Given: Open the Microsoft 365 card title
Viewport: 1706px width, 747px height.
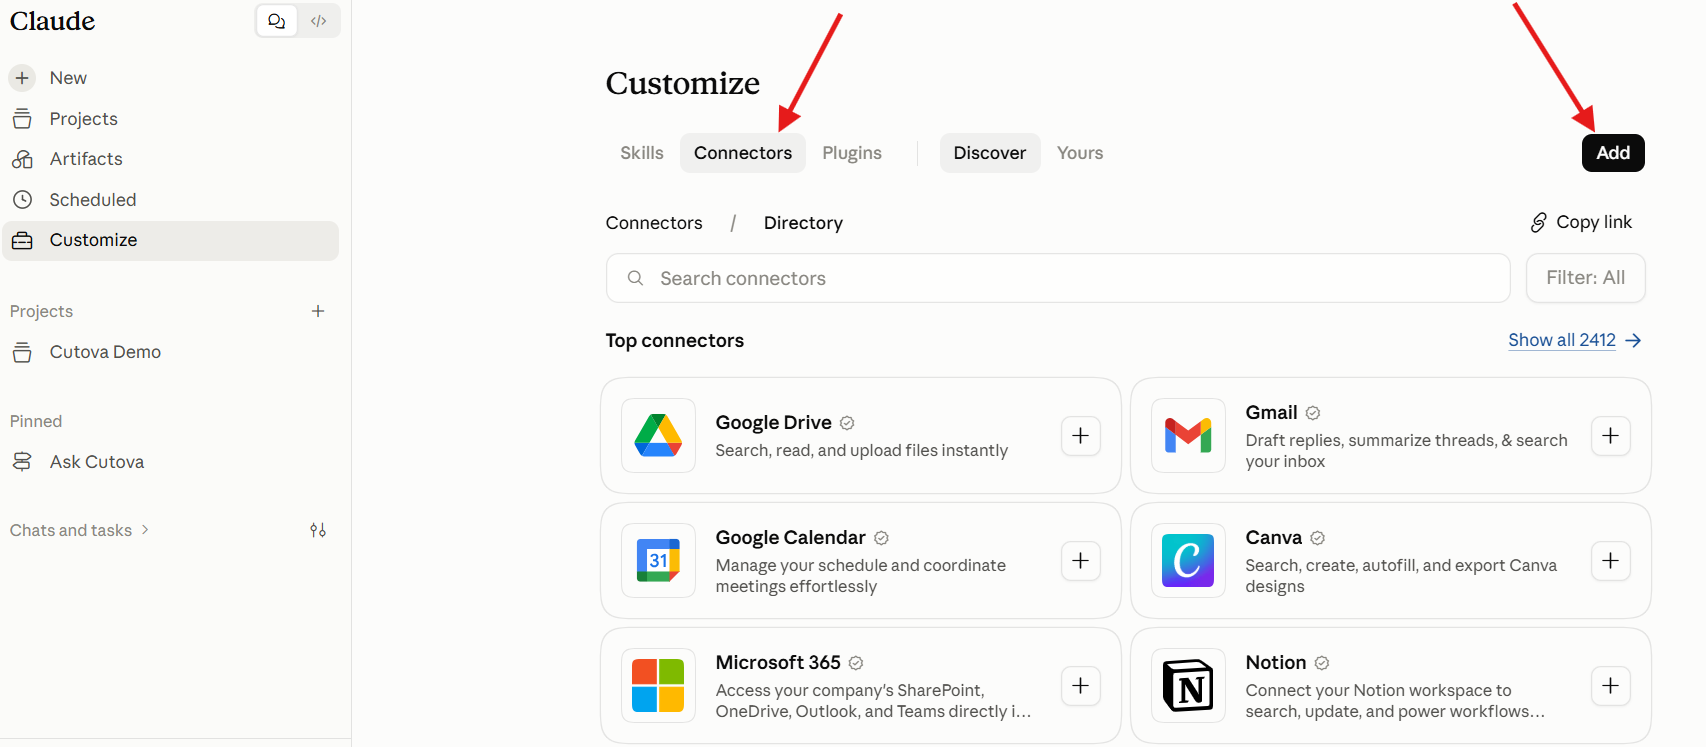Looking at the screenshot, I should click(x=778, y=663).
